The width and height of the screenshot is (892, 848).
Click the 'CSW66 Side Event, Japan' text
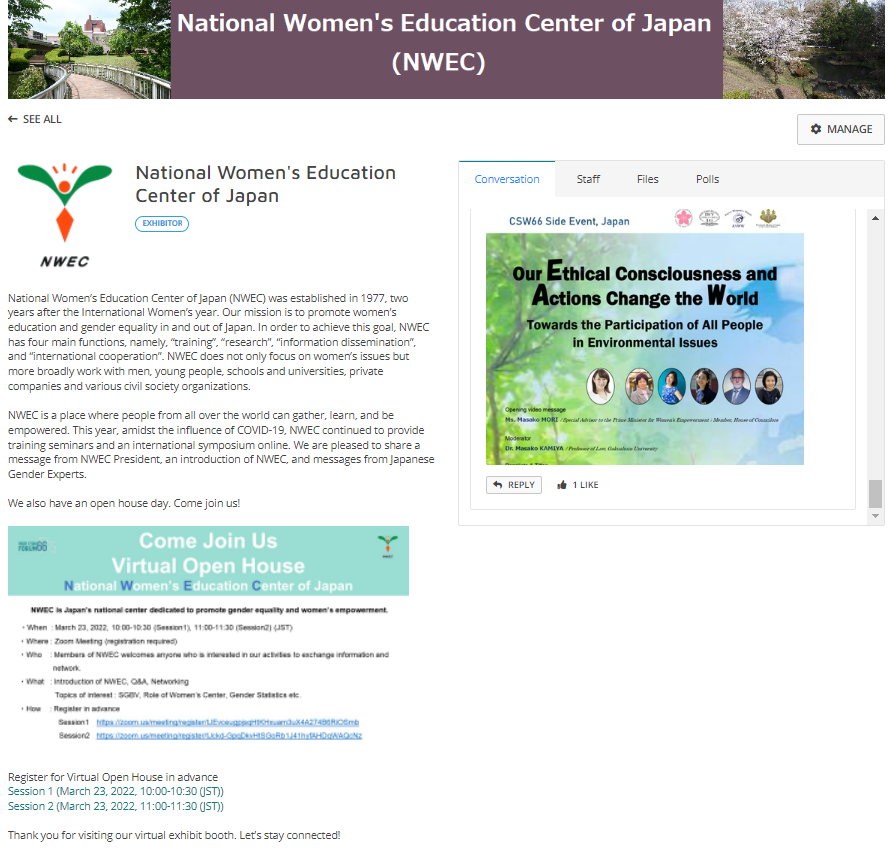tap(569, 221)
